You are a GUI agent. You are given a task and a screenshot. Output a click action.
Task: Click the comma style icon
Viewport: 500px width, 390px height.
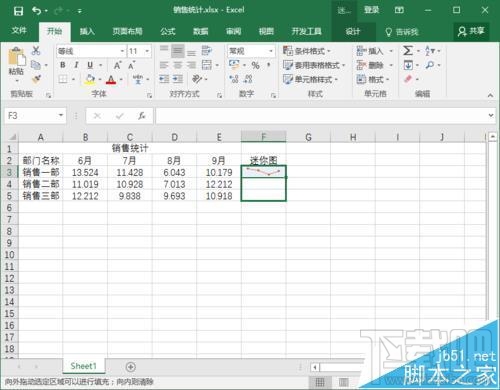tap(269, 65)
